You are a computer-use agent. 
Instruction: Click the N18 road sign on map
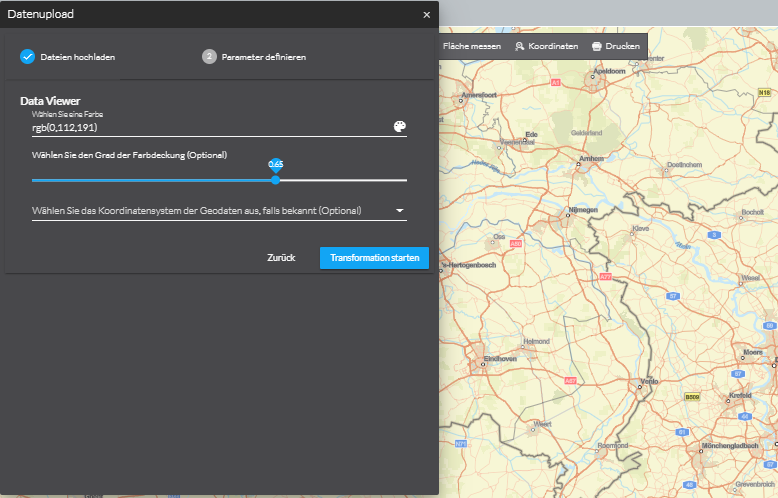click(x=764, y=92)
